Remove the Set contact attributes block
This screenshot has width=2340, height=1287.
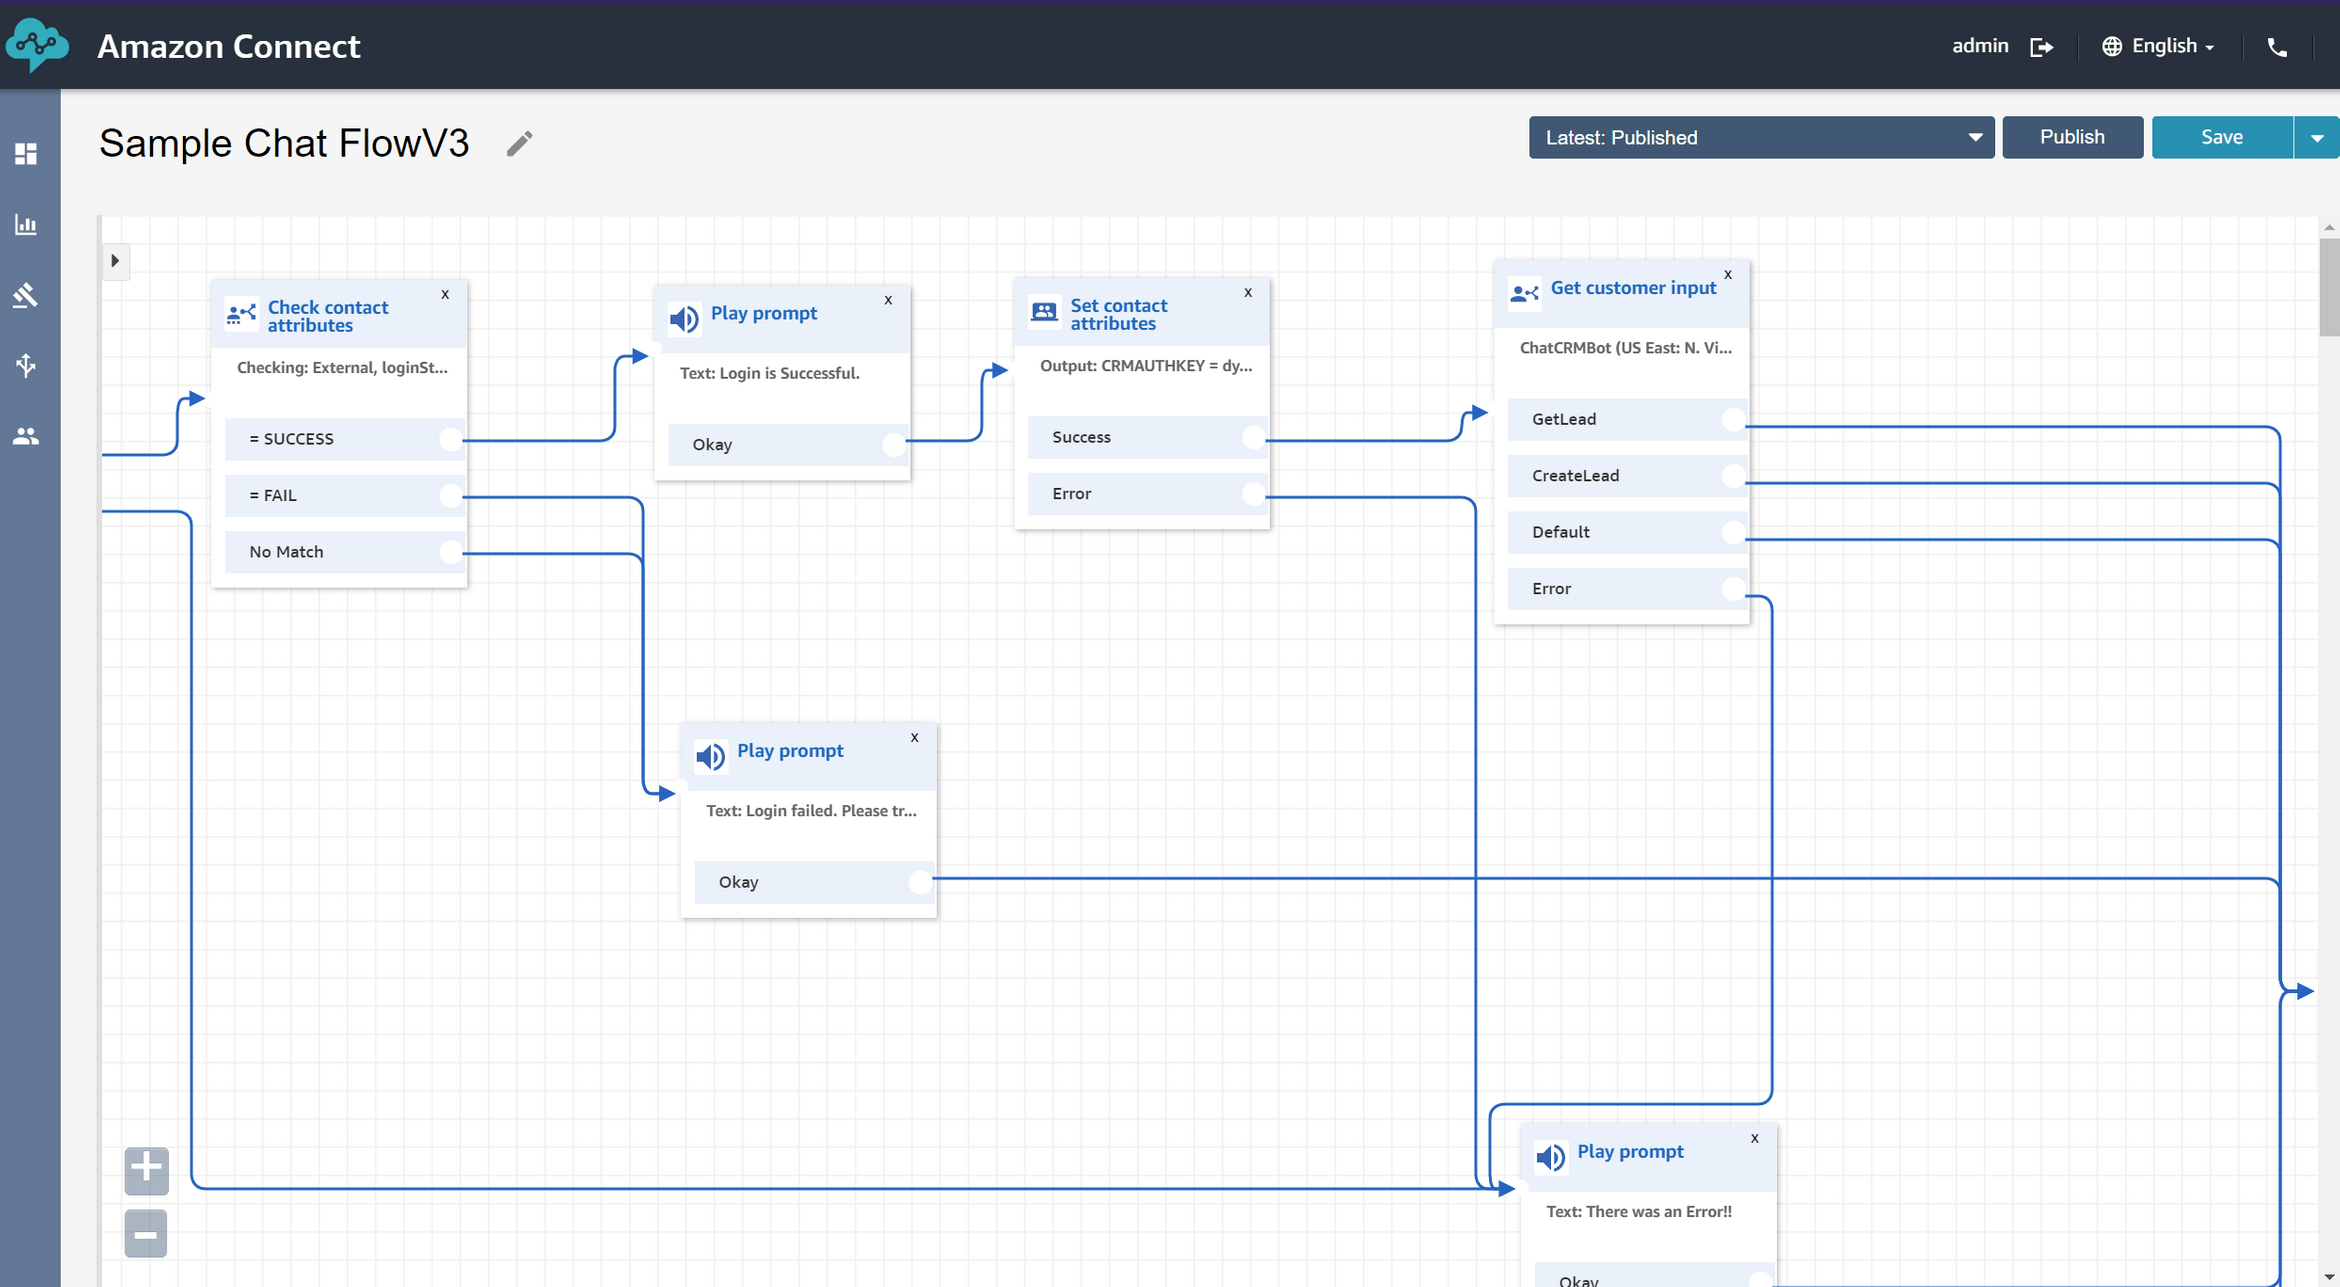tap(1248, 293)
